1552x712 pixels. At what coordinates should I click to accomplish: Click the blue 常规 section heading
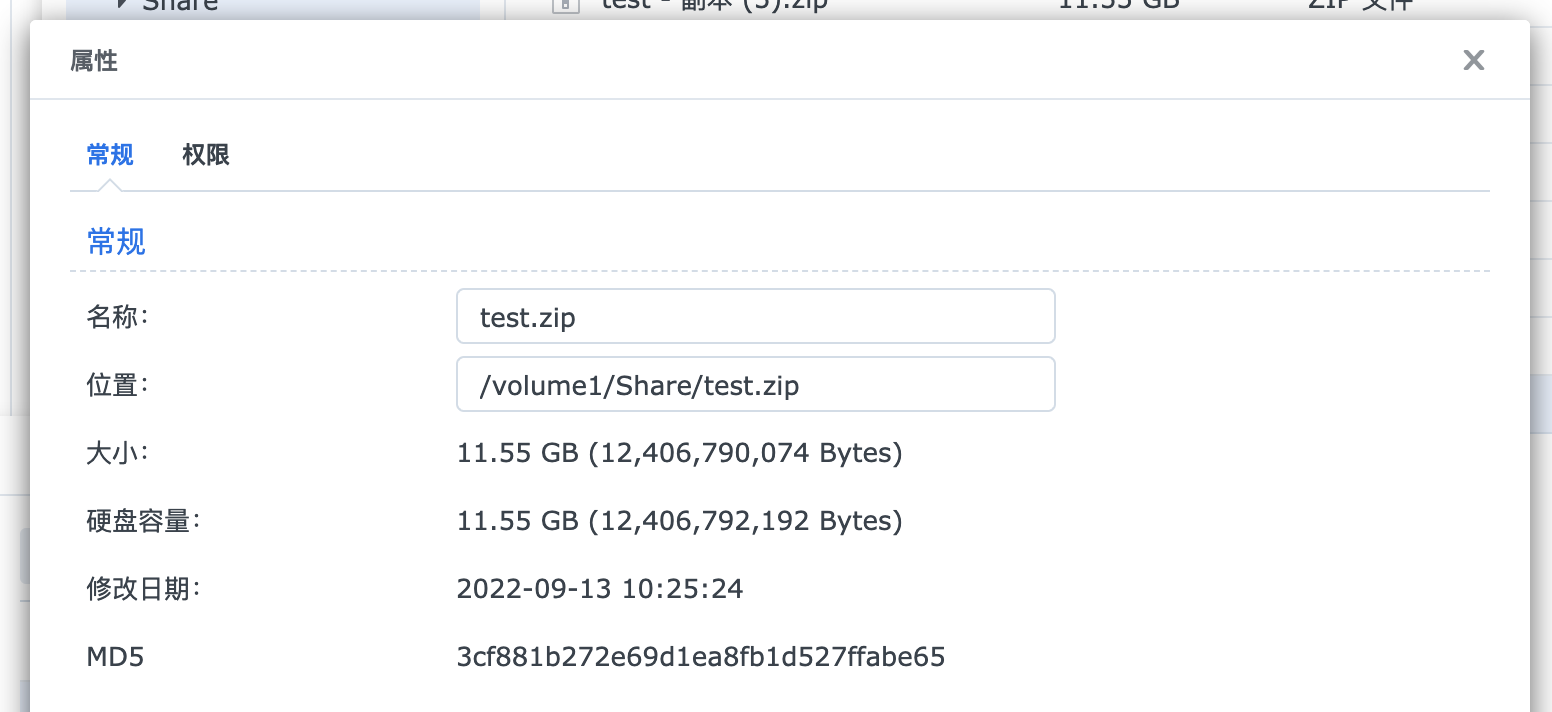coord(116,241)
